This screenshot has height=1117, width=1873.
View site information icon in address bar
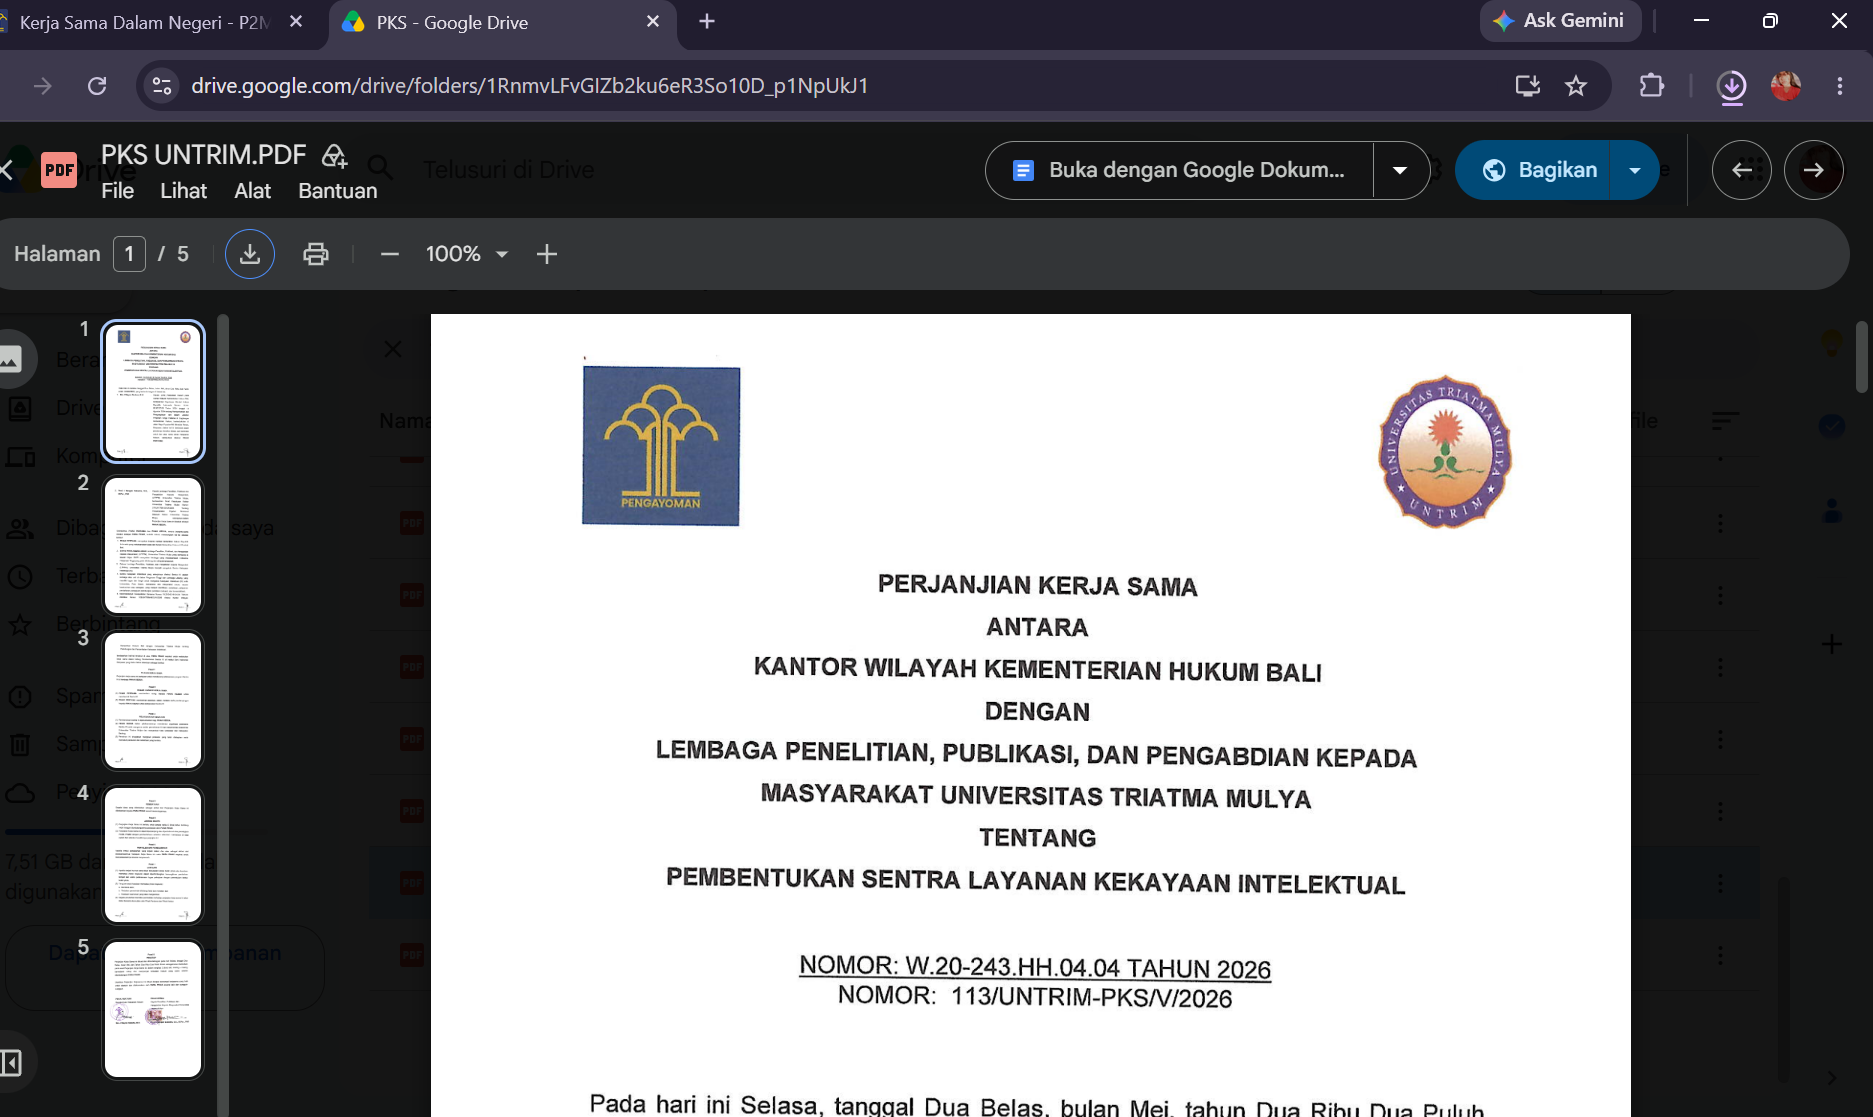coord(161,86)
